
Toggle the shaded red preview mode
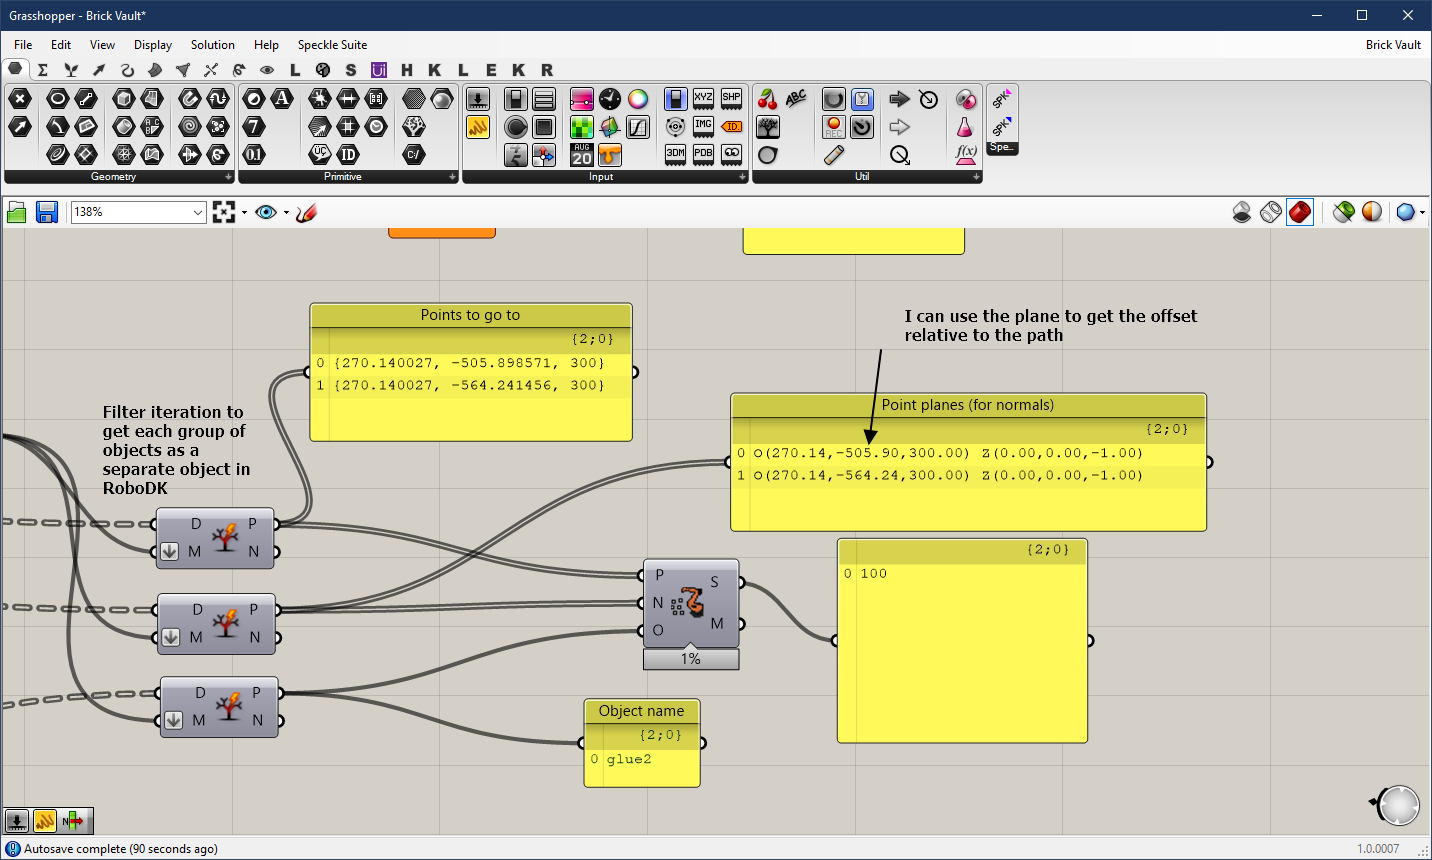click(x=1300, y=212)
